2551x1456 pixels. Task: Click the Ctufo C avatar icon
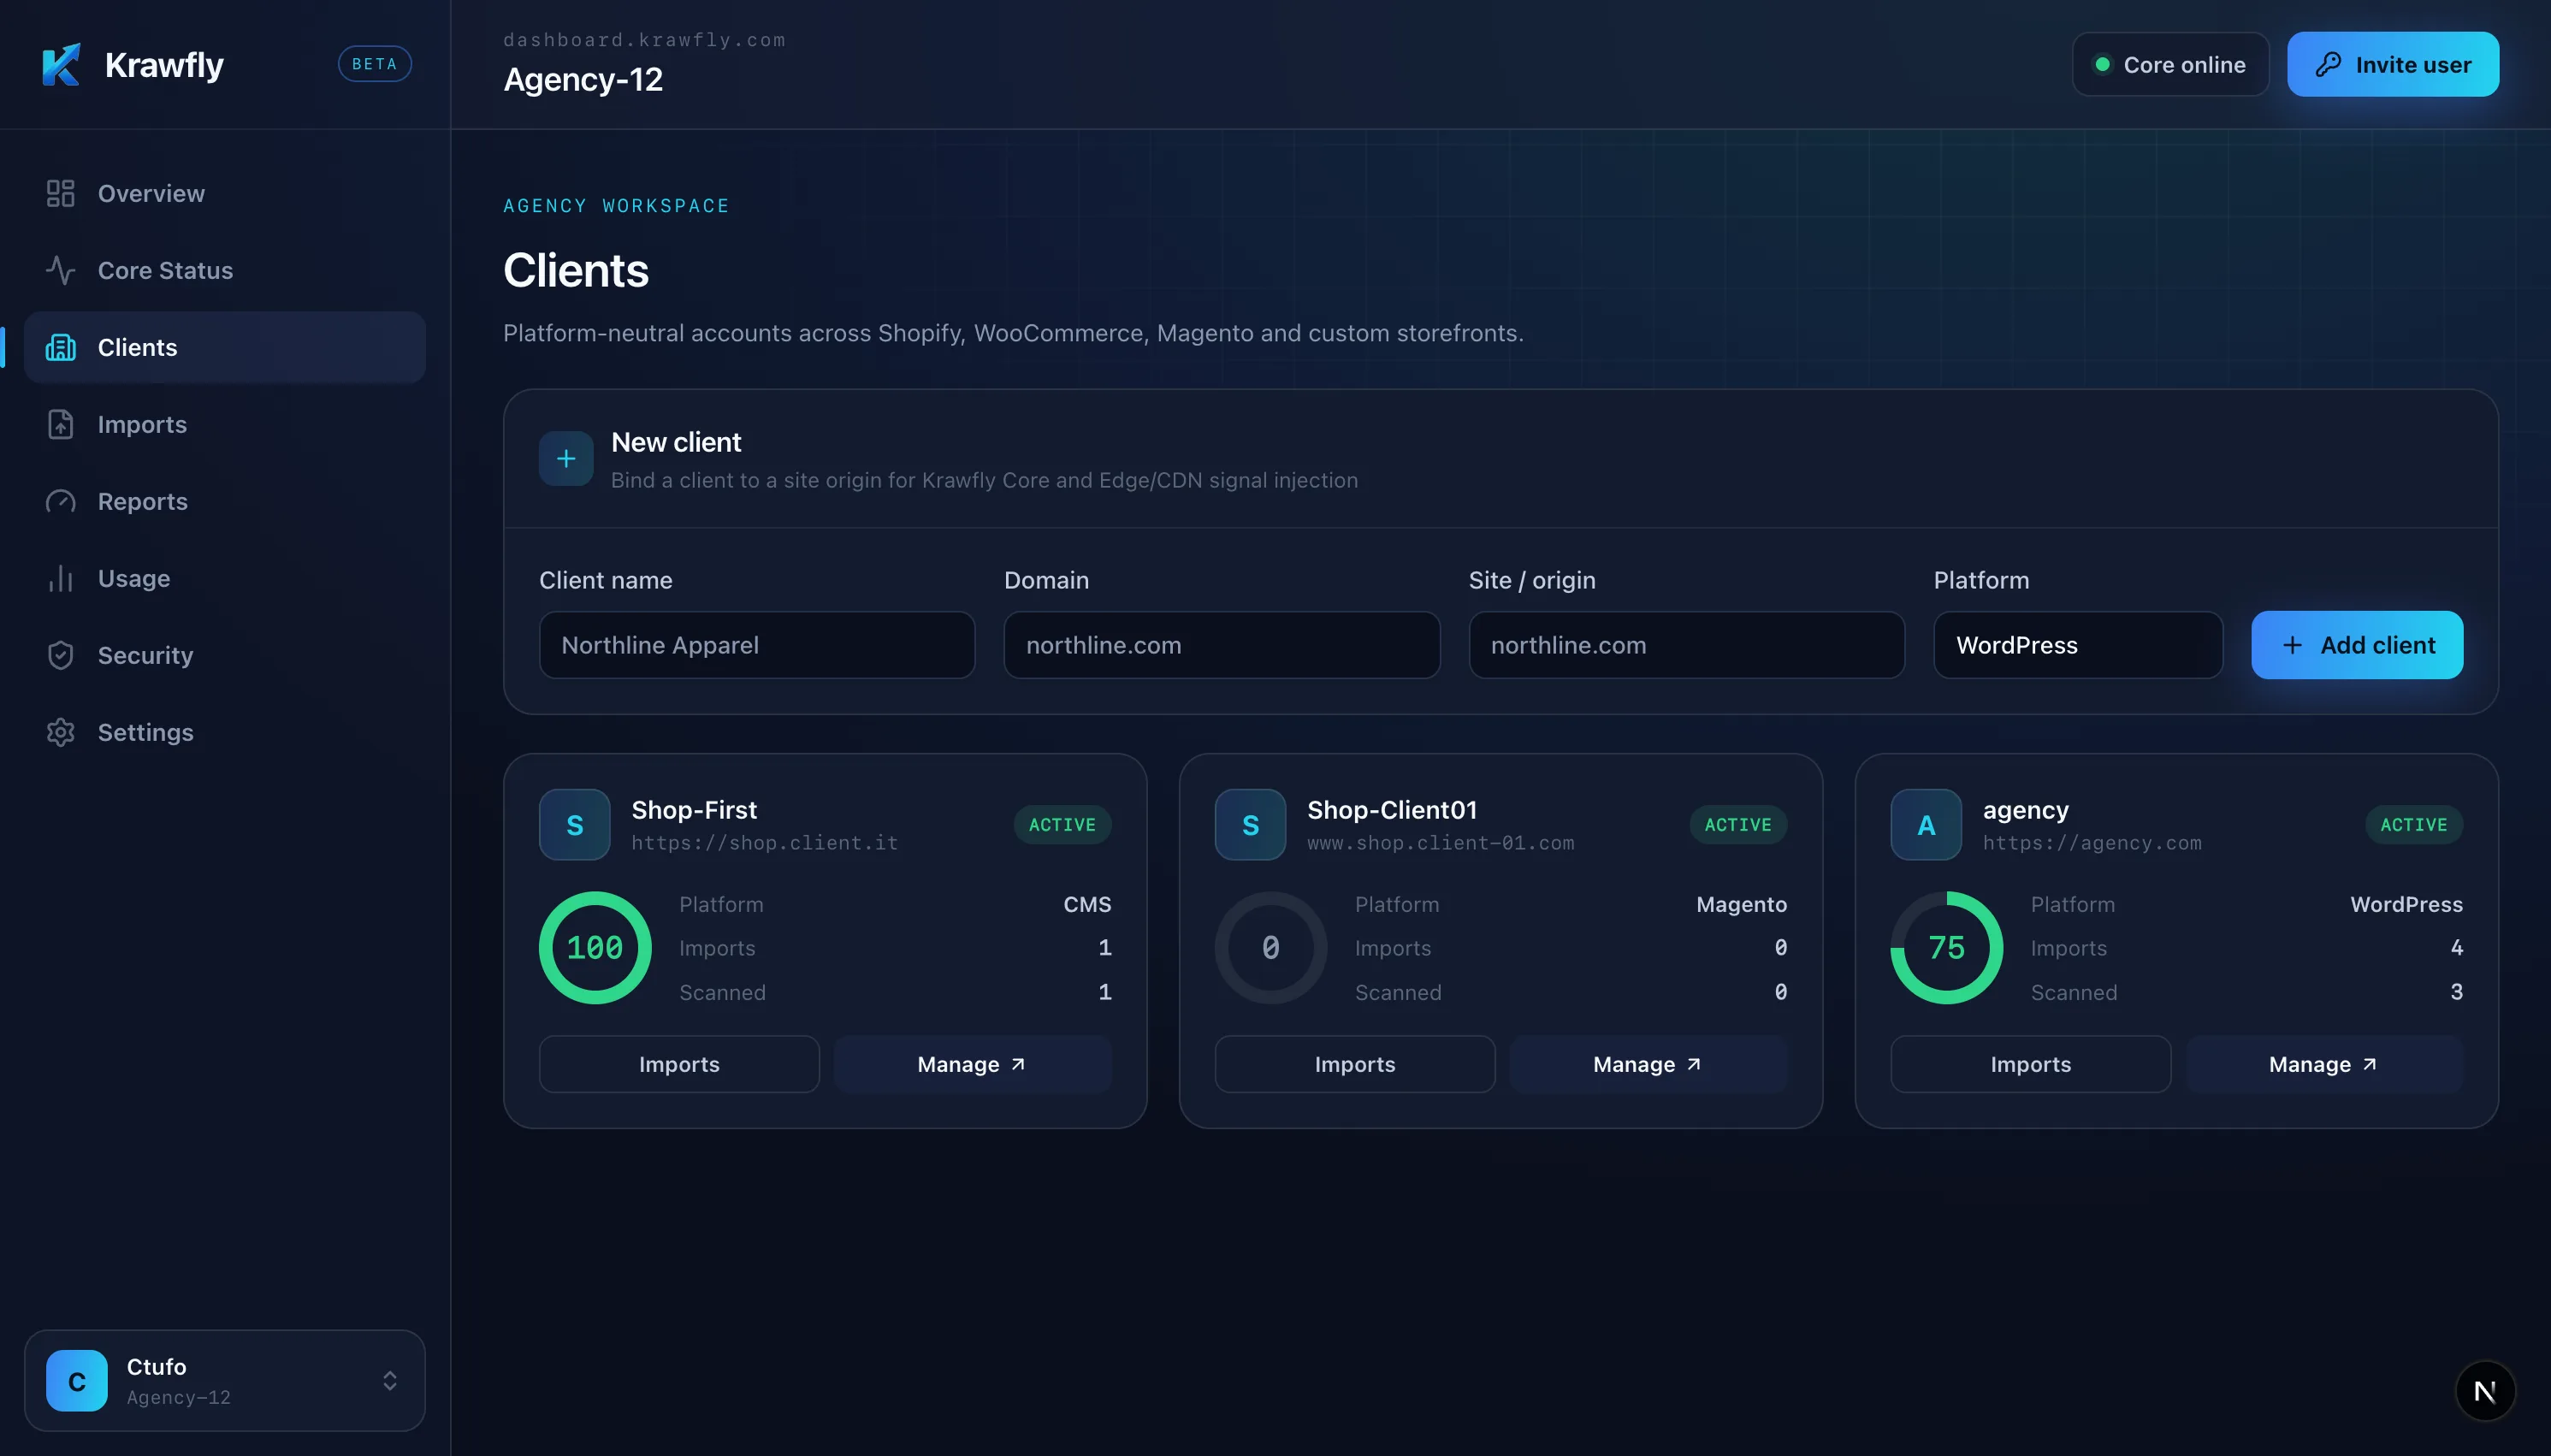(77, 1381)
